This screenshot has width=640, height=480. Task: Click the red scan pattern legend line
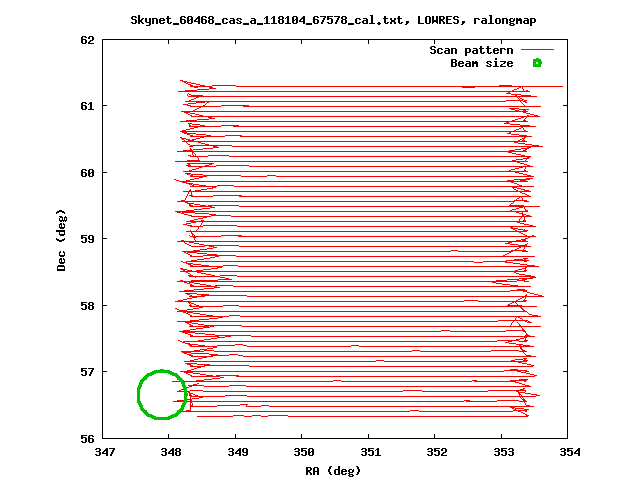tap(537, 50)
